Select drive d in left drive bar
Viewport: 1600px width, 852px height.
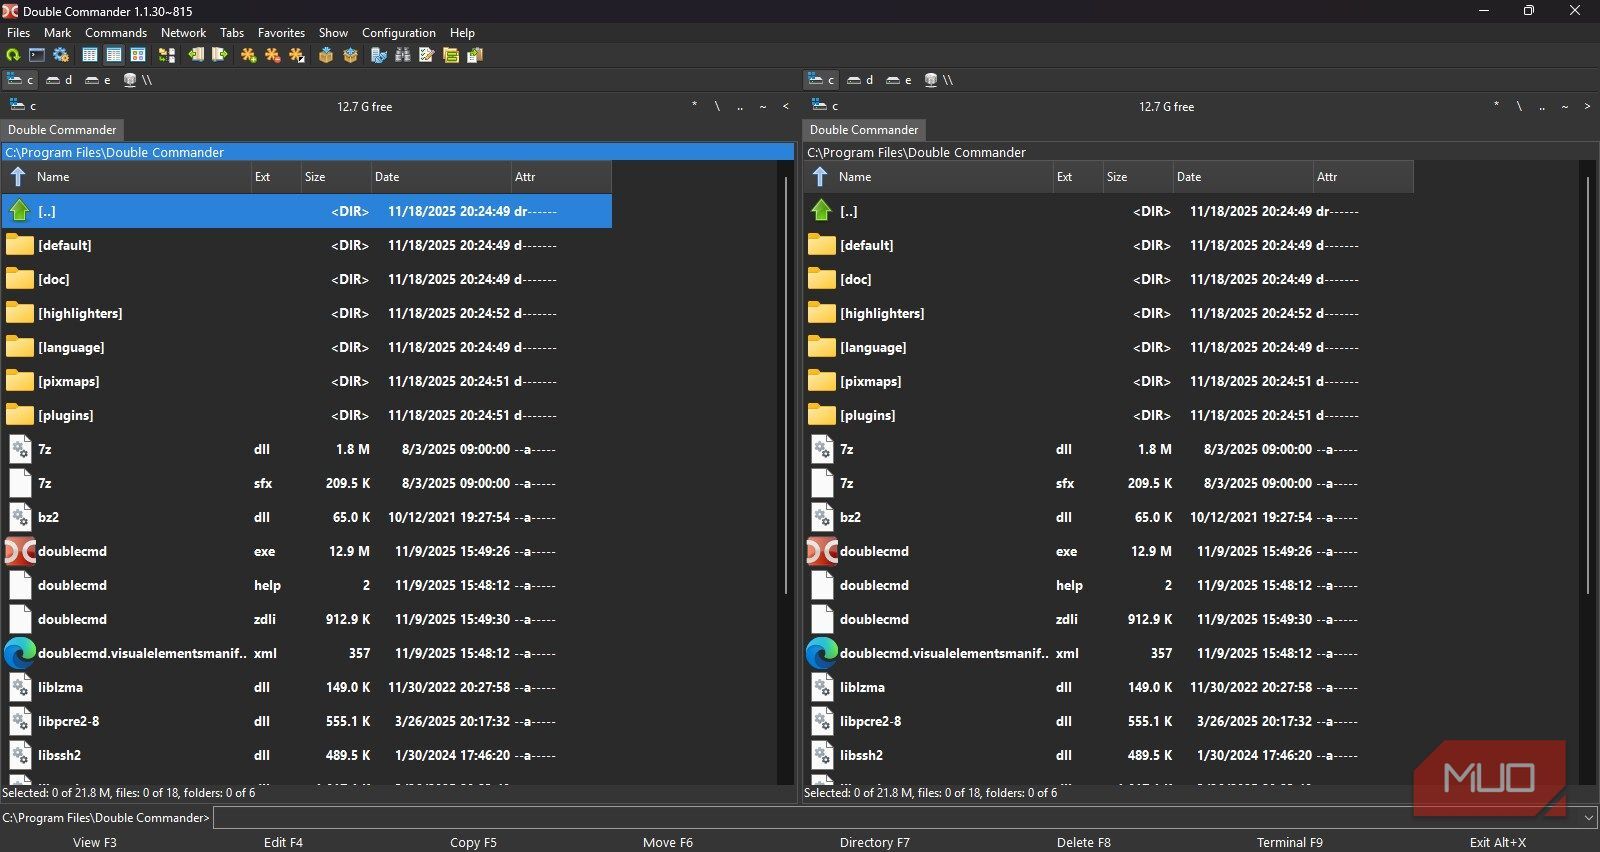pos(59,80)
